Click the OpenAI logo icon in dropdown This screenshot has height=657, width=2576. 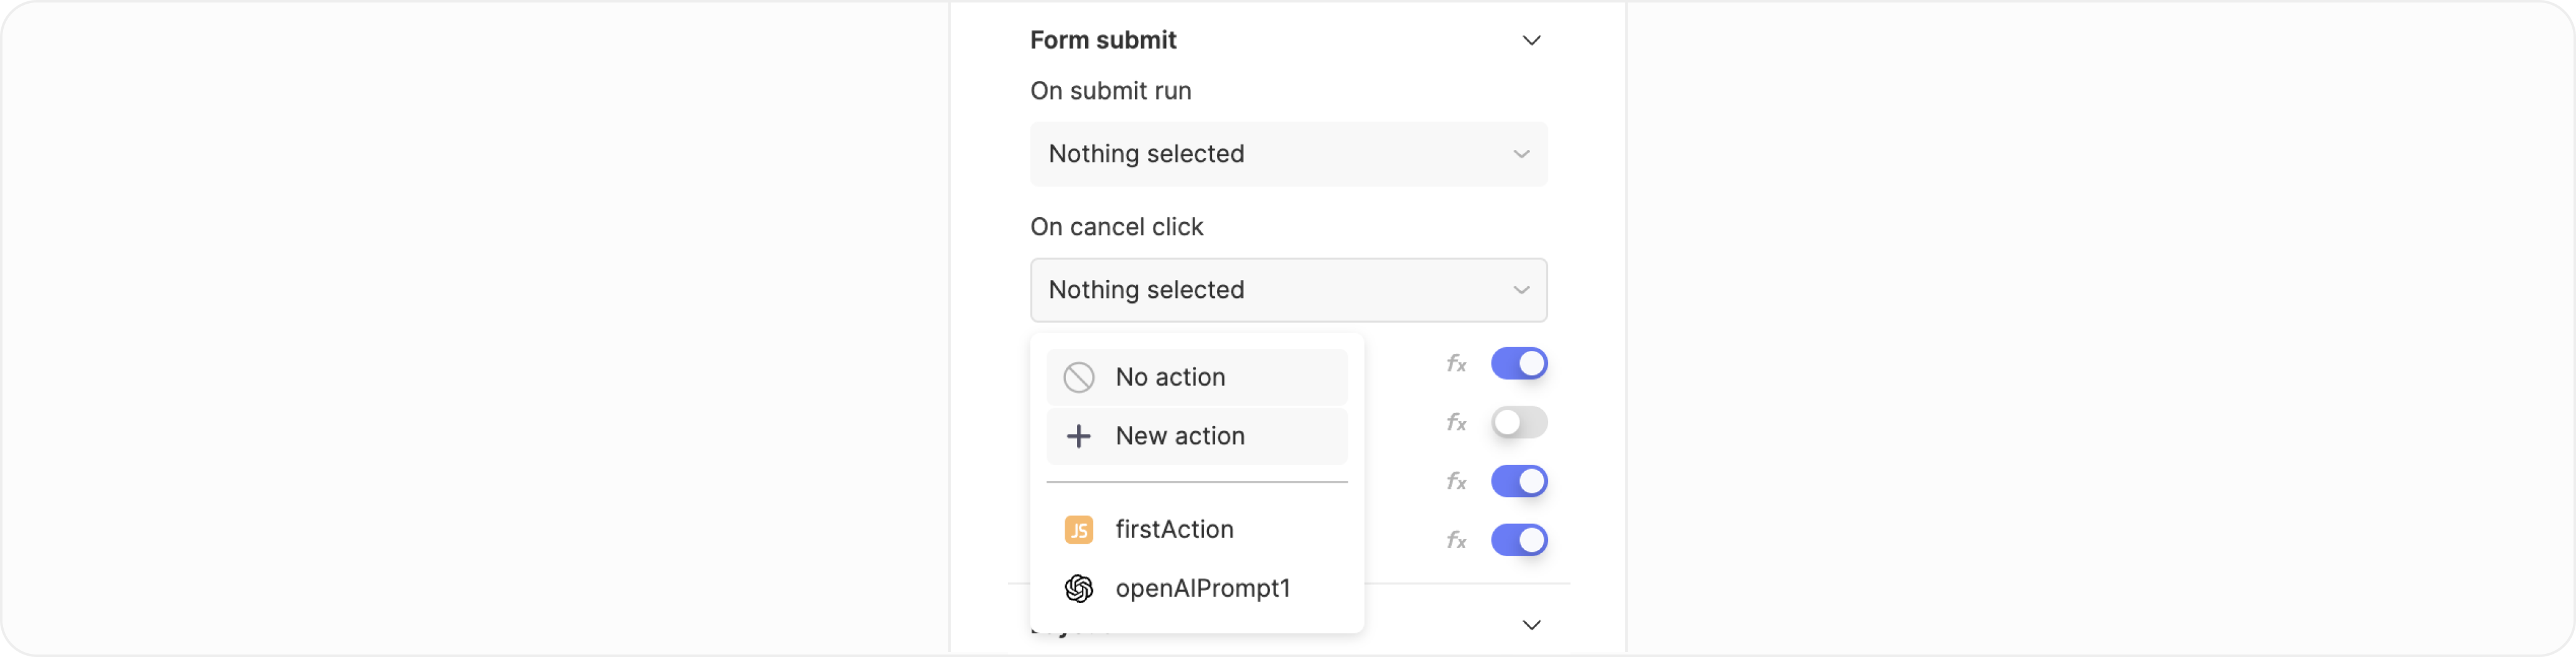point(1078,588)
